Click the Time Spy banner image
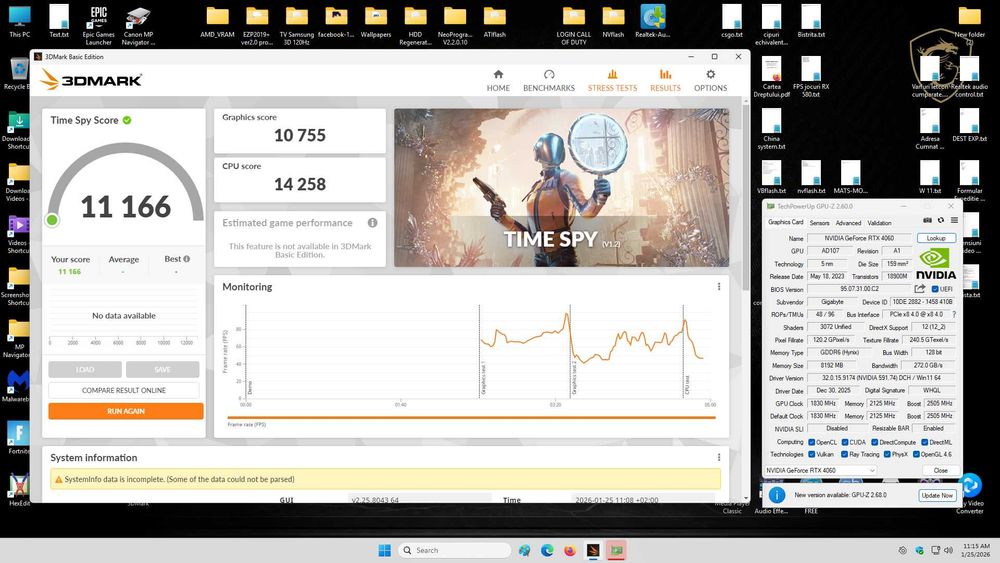Screen dimensions: 1000x563 (x=561, y=187)
